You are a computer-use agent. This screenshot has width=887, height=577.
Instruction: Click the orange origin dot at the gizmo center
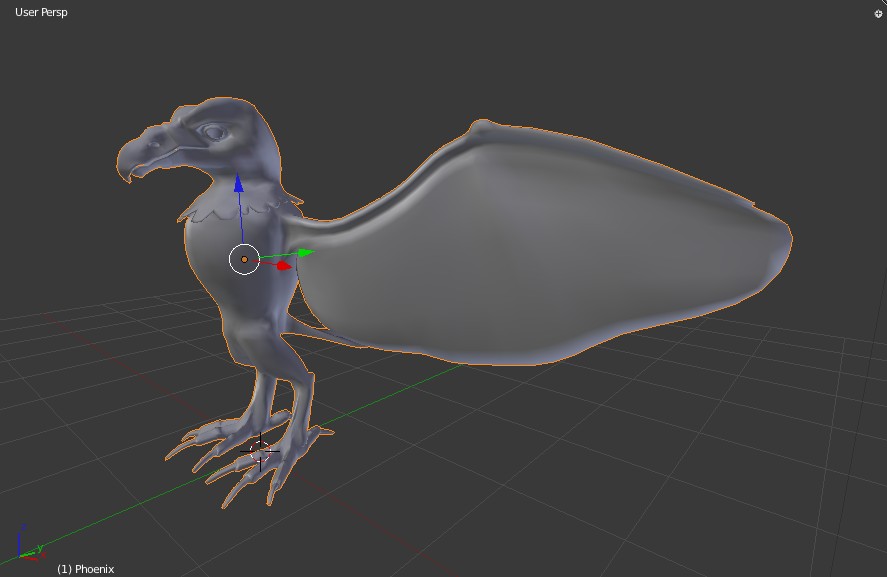(x=243, y=258)
